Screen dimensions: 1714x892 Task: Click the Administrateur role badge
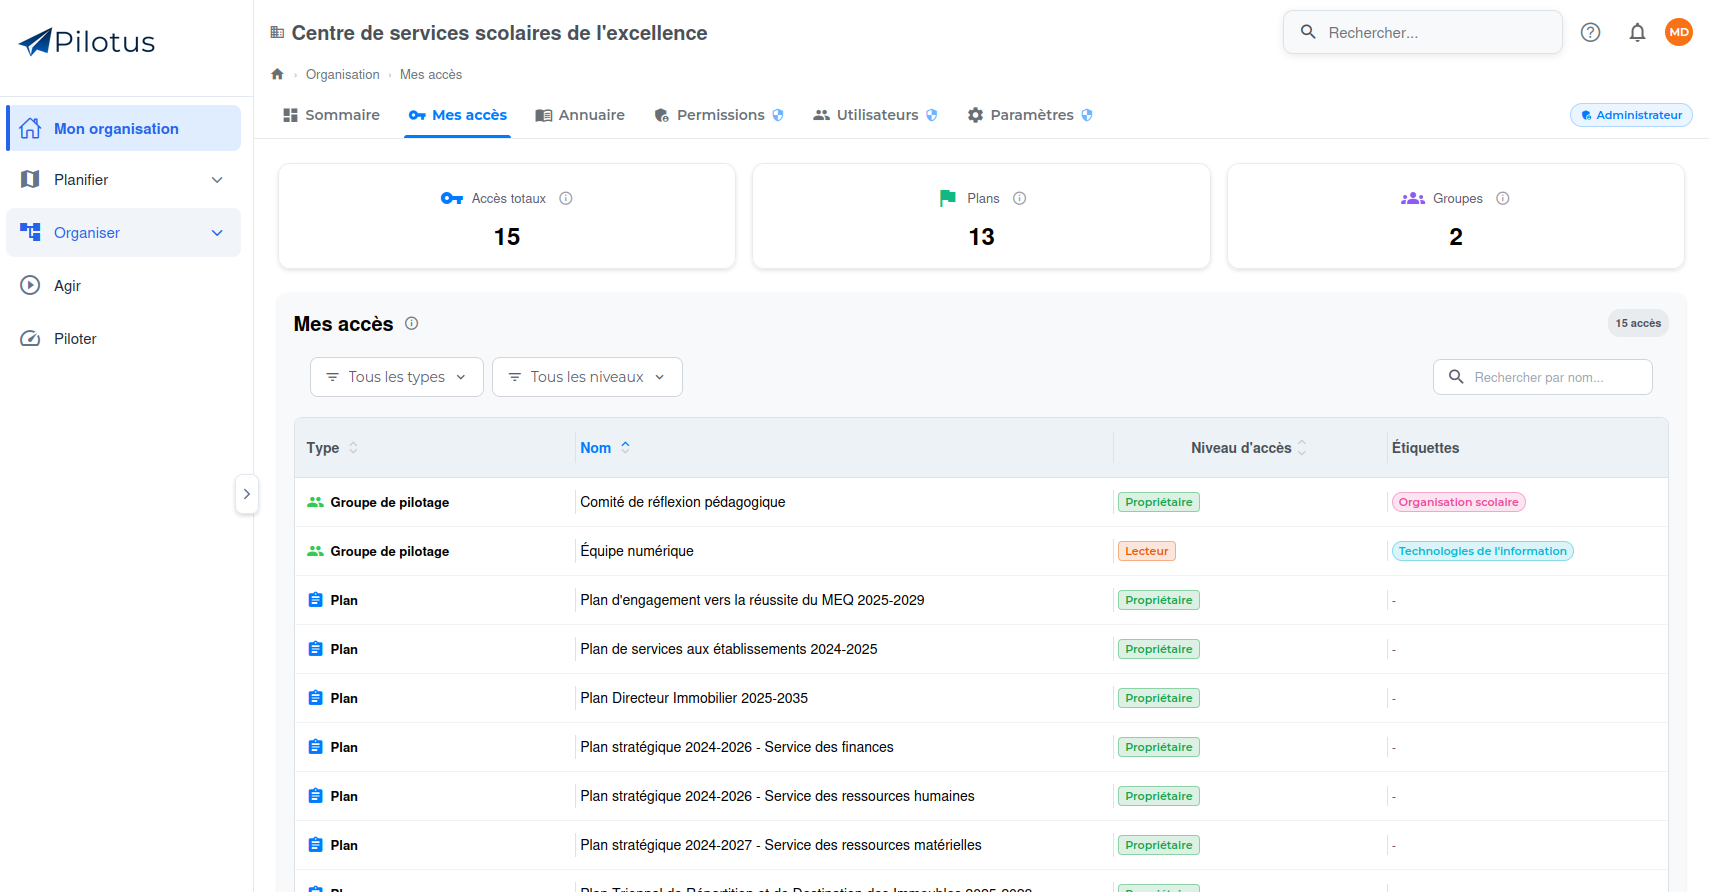[x=1631, y=115]
